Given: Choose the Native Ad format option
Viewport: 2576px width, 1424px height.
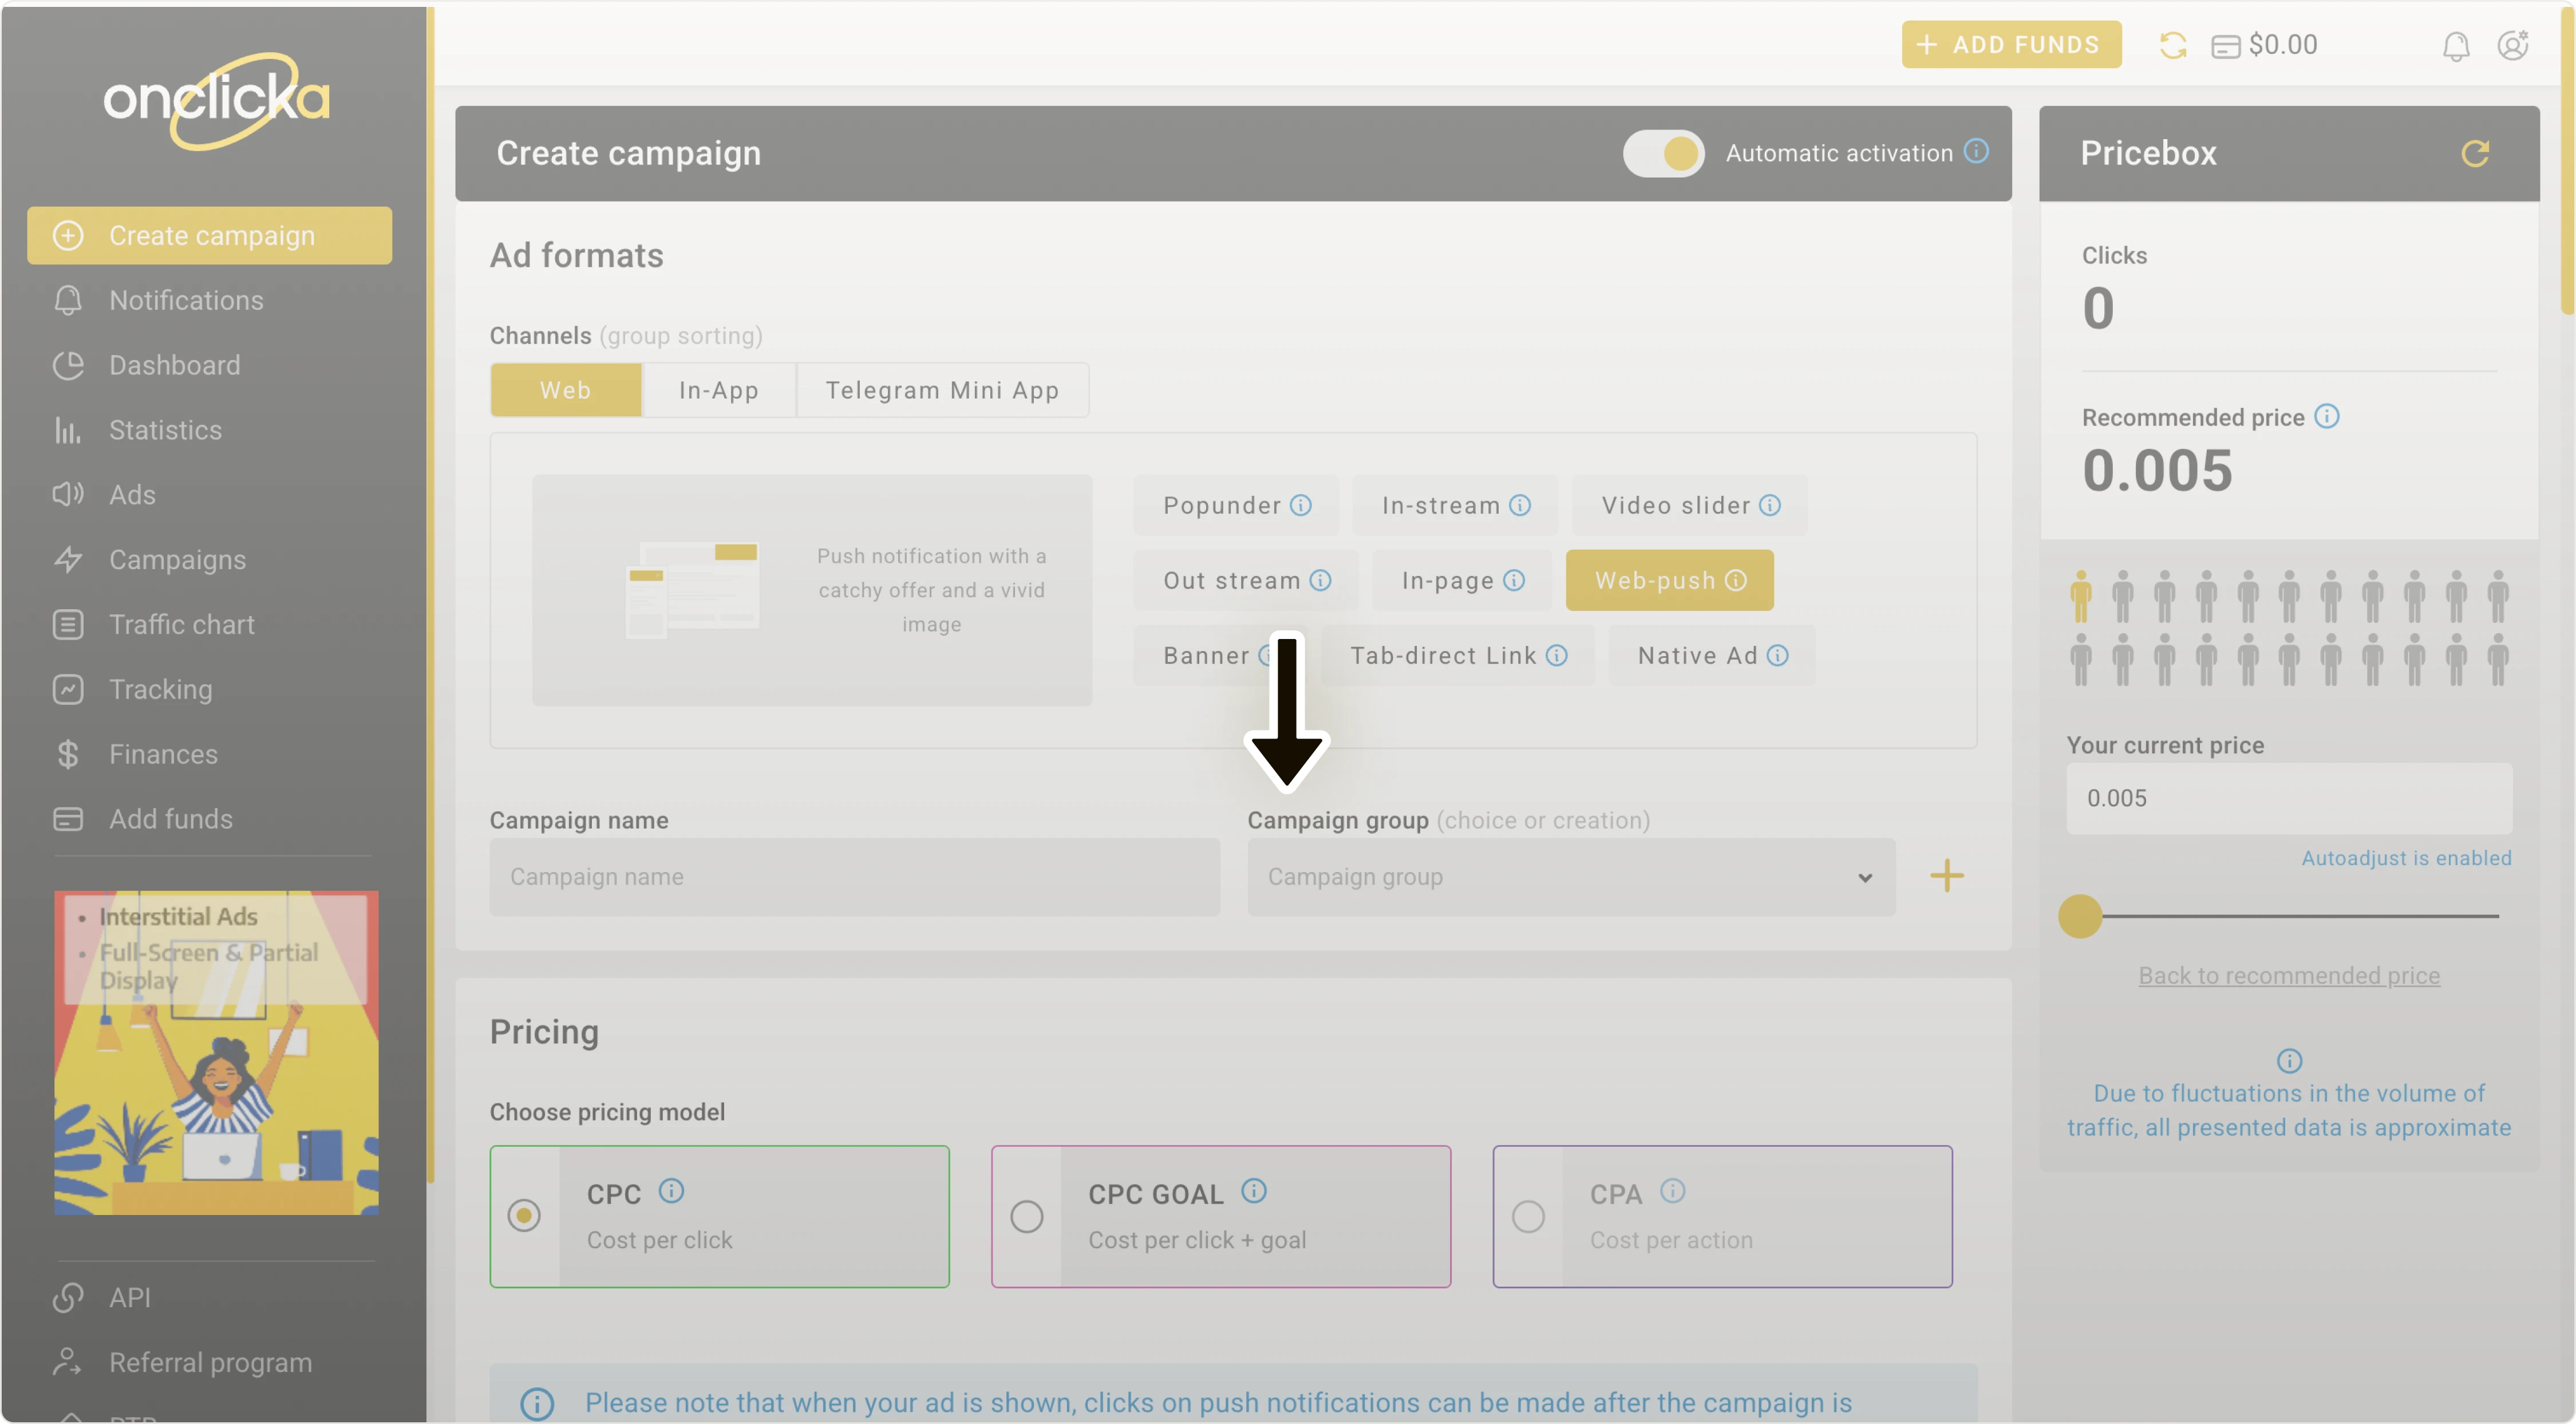Looking at the screenshot, I should [x=1697, y=656].
